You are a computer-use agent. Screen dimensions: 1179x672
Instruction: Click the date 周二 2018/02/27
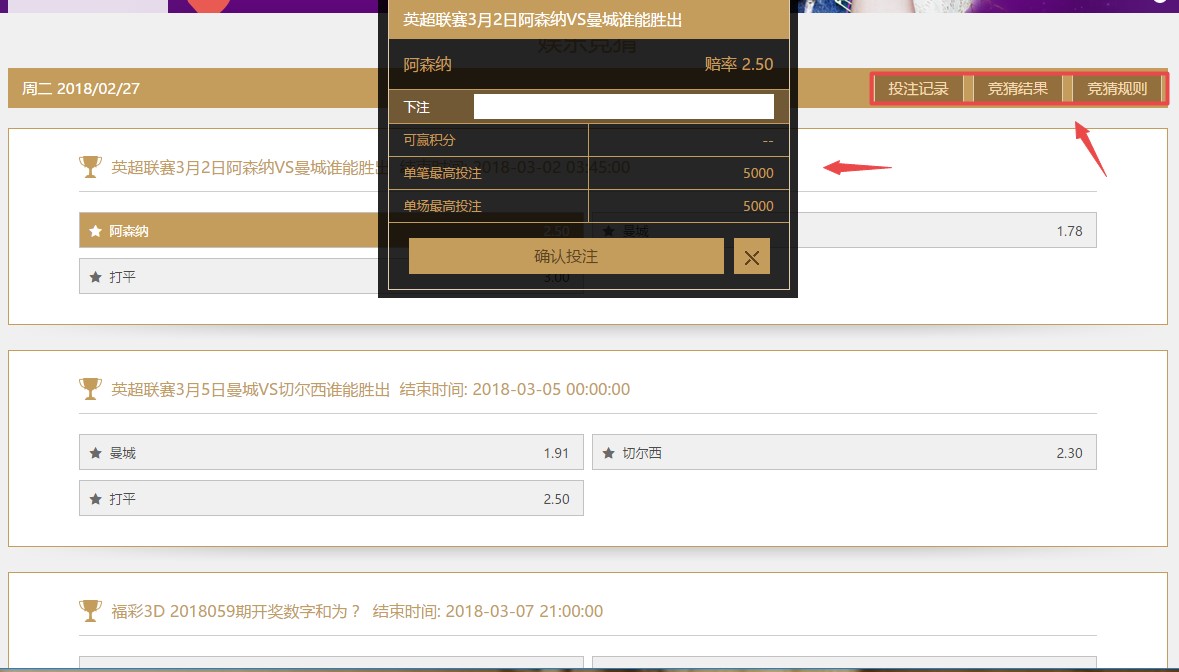(x=81, y=89)
